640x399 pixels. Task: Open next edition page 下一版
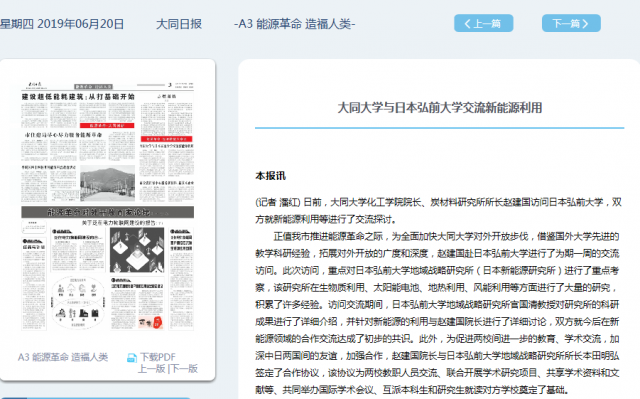184,369
